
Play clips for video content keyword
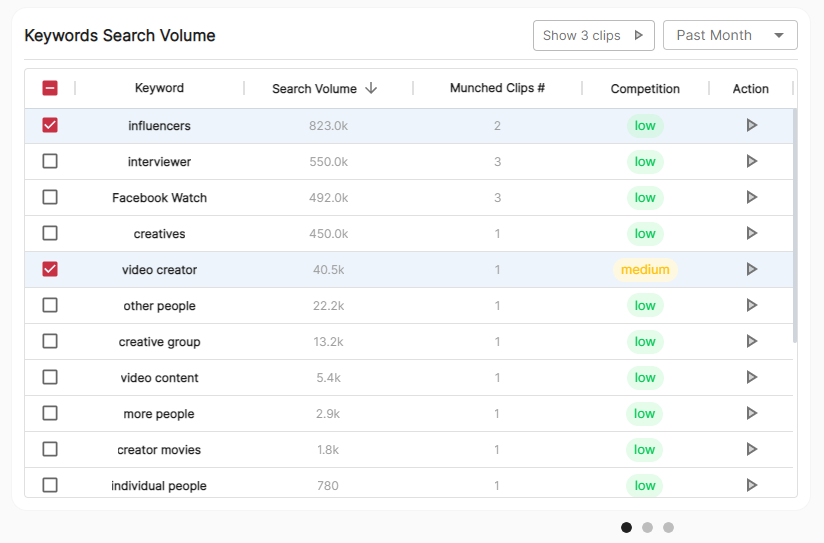point(752,377)
